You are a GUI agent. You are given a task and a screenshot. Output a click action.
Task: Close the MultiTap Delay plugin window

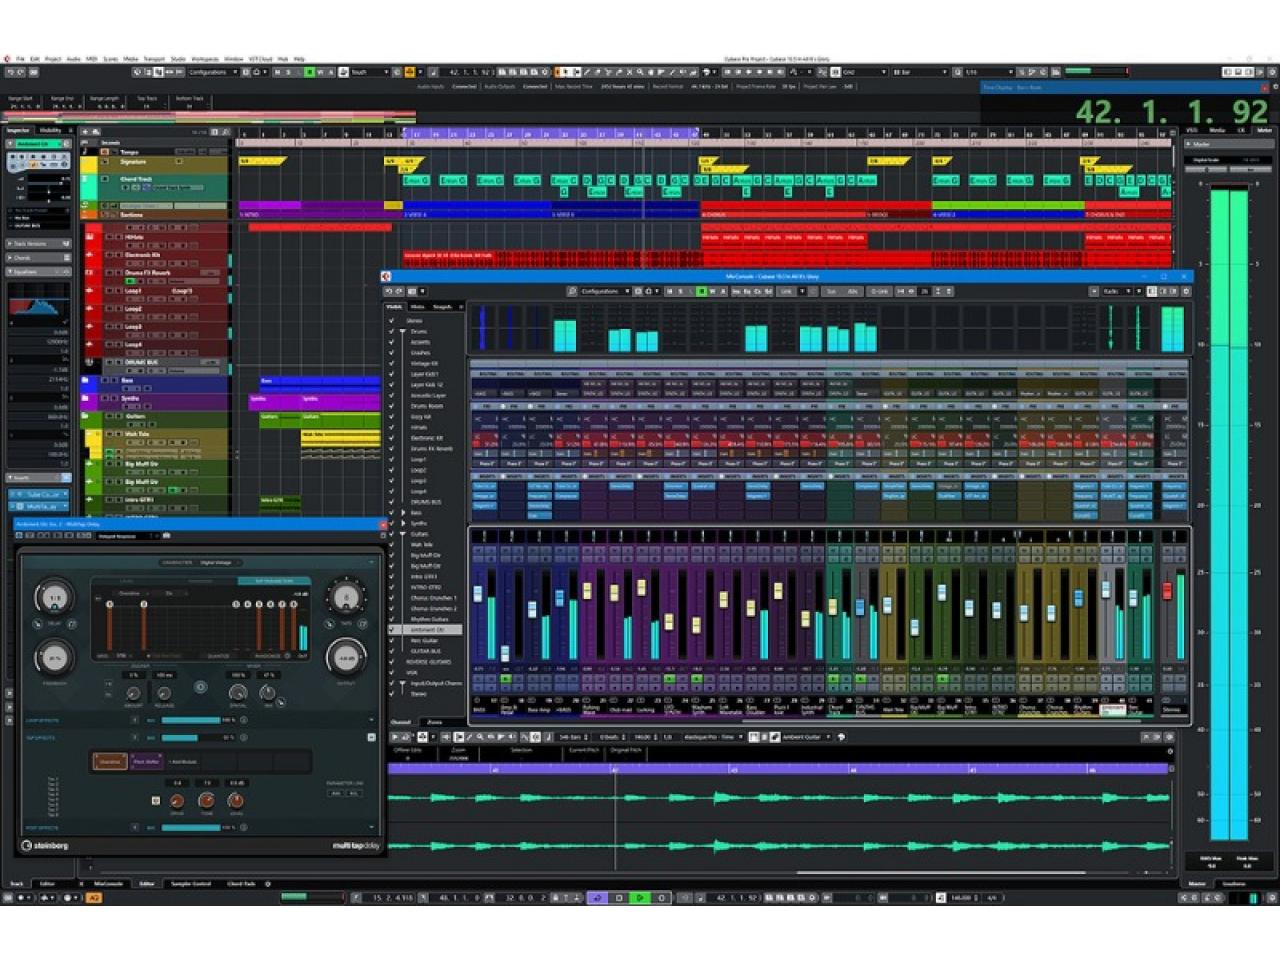382,524
